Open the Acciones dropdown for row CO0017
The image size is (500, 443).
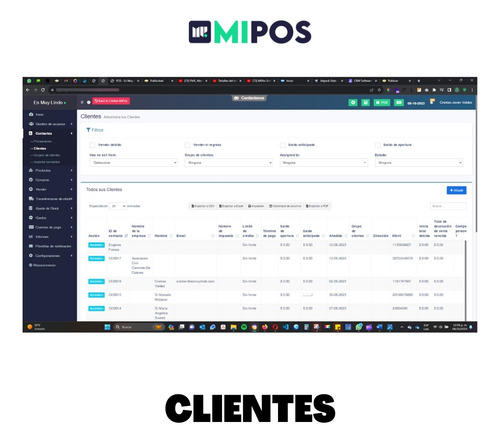coord(96,258)
